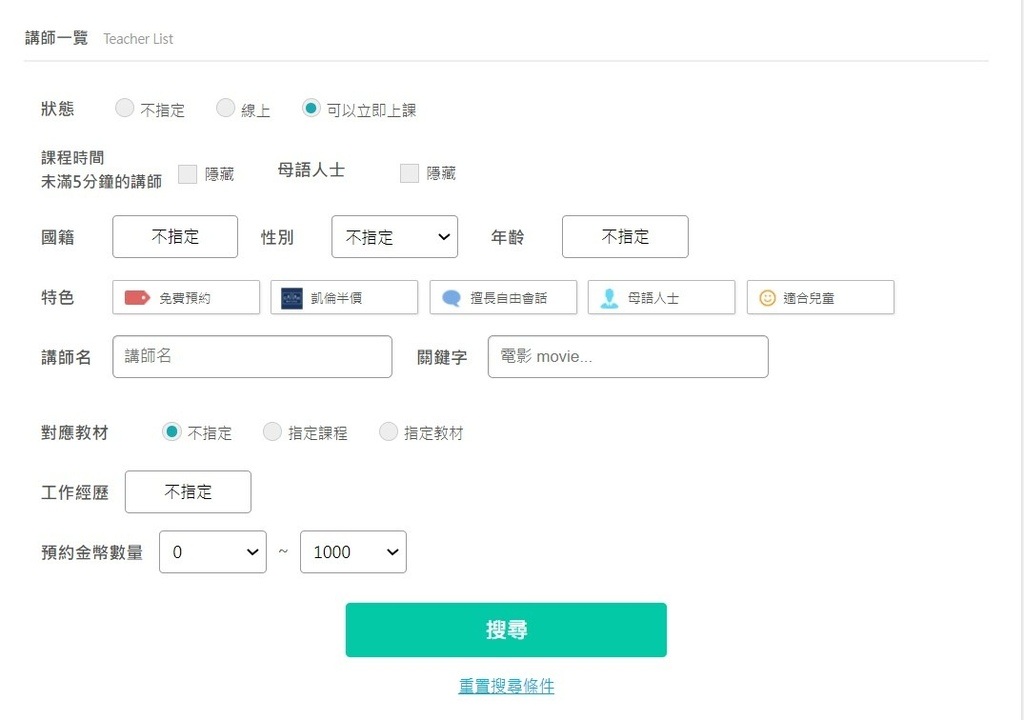The height and width of the screenshot is (720, 1024).
Task: Click the person icon for 母語人士 feature
Action: pyautogui.click(x=609, y=298)
